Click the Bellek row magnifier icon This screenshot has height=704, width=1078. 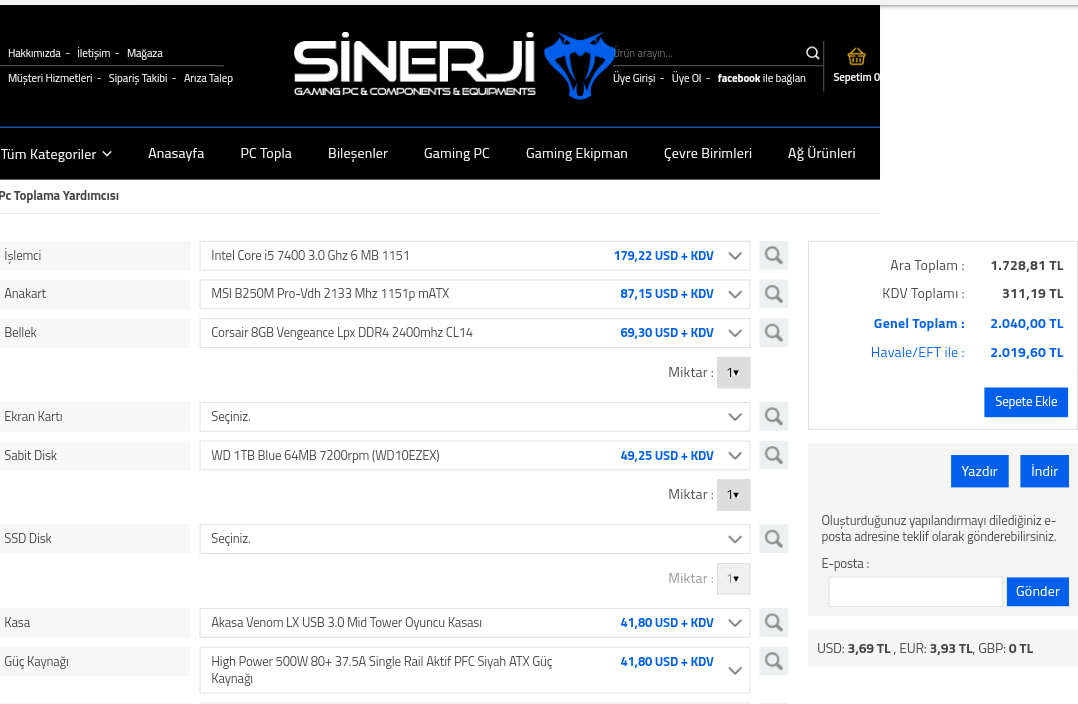[773, 332]
